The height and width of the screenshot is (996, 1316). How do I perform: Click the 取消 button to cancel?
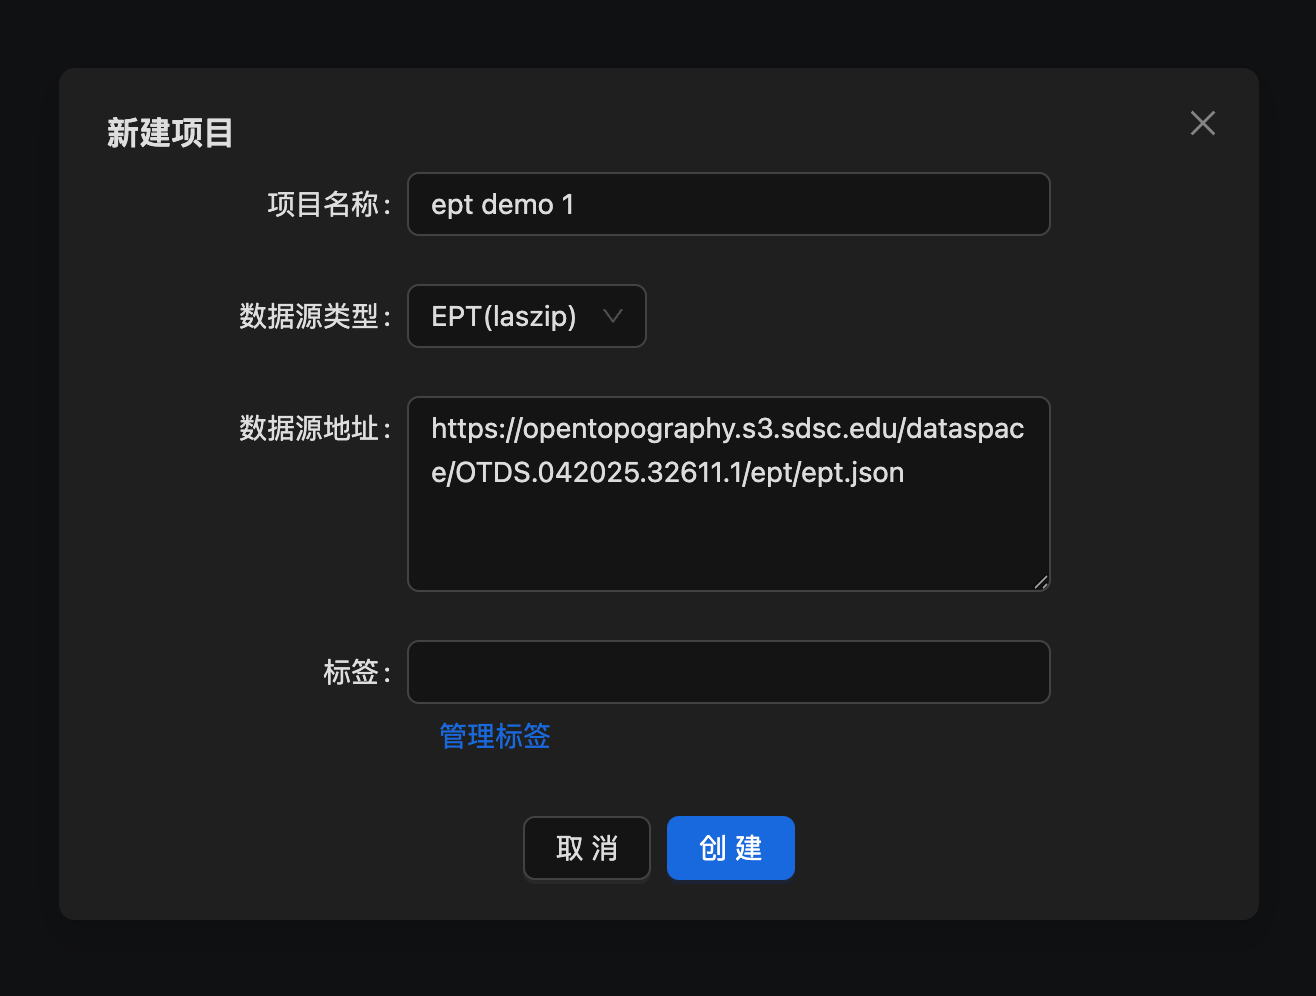(x=586, y=847)
